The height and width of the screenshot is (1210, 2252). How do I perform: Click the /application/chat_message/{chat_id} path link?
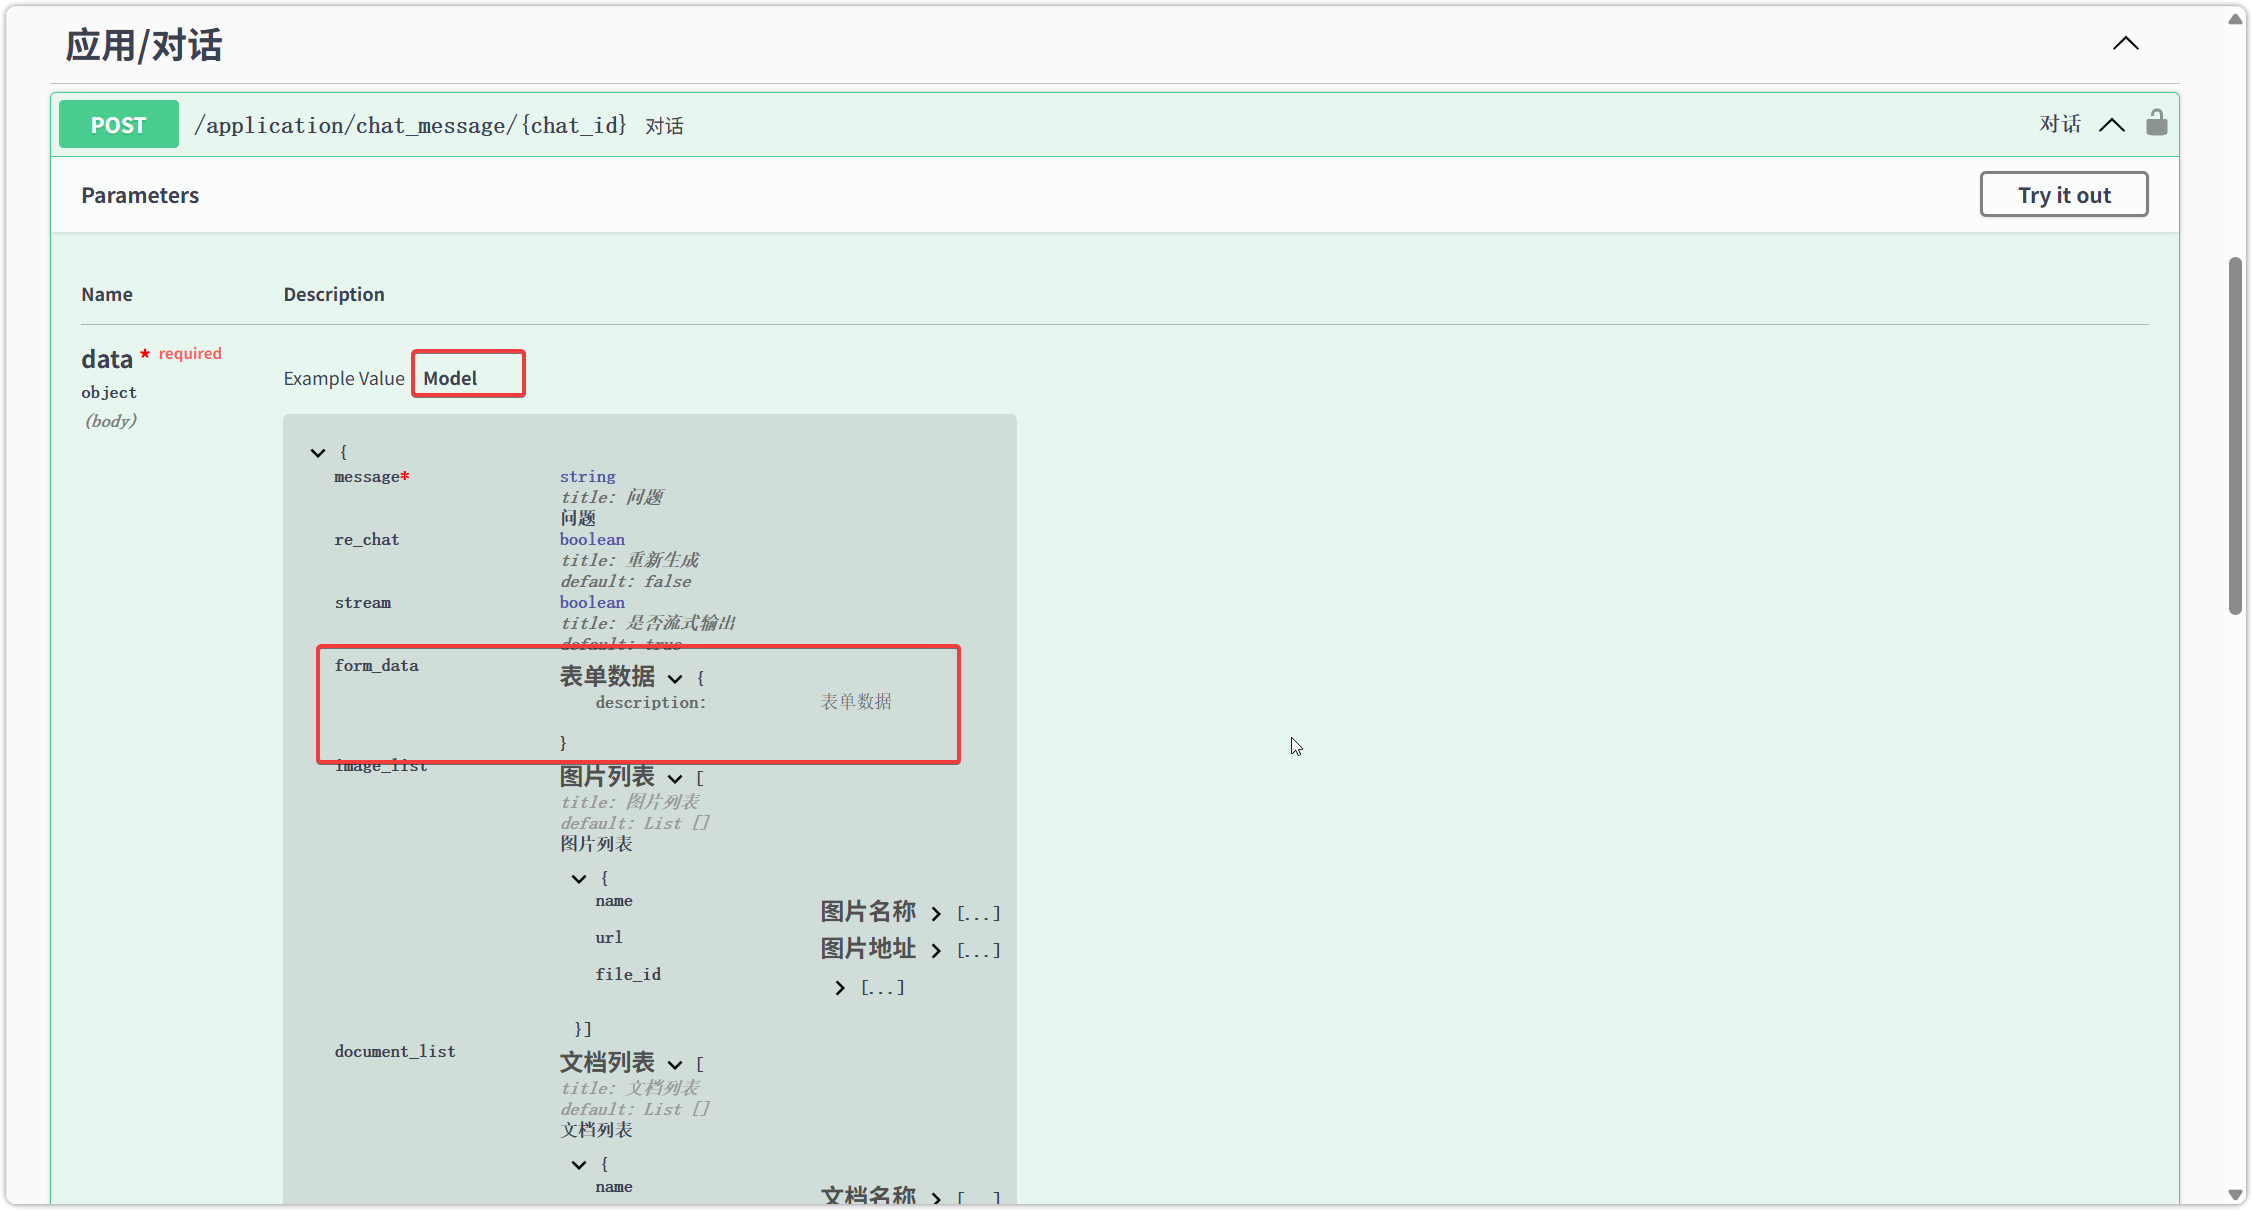point(410,125)
